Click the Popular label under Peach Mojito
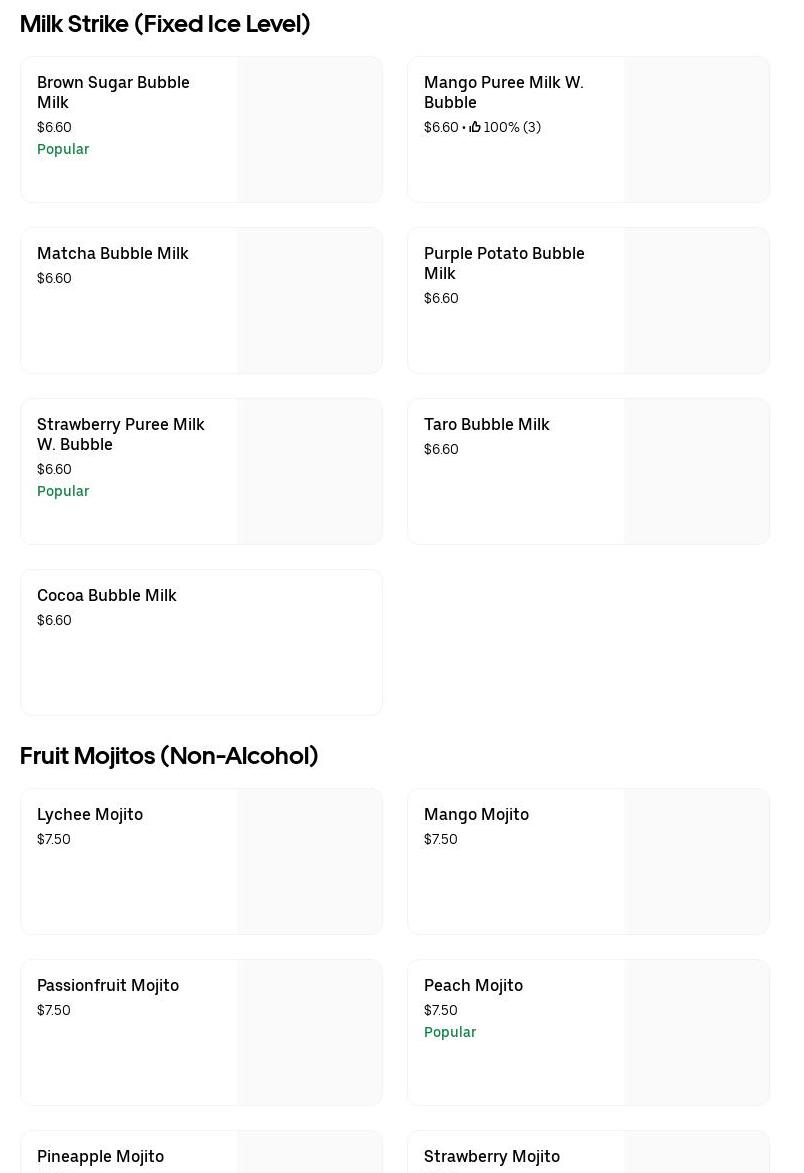The width and height of the screenshot is (804, 1173). (450, 1032)
